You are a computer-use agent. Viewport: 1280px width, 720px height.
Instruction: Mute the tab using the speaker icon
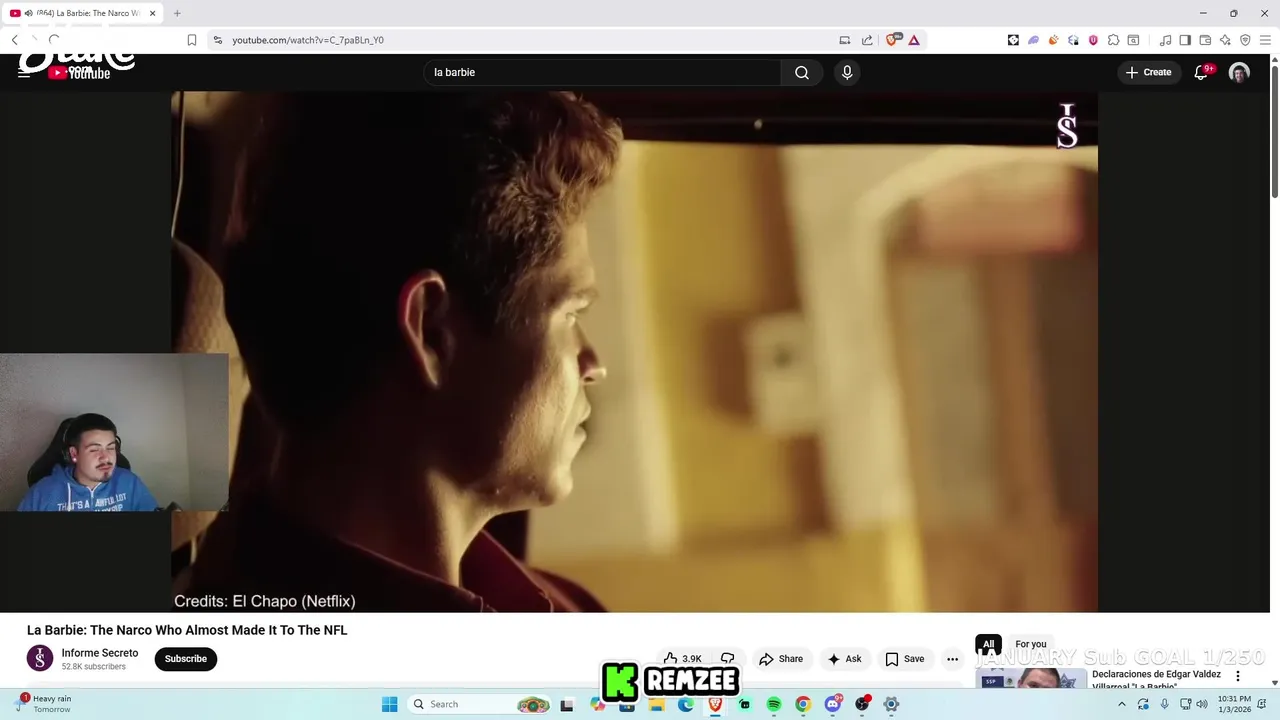click(28, 13)
